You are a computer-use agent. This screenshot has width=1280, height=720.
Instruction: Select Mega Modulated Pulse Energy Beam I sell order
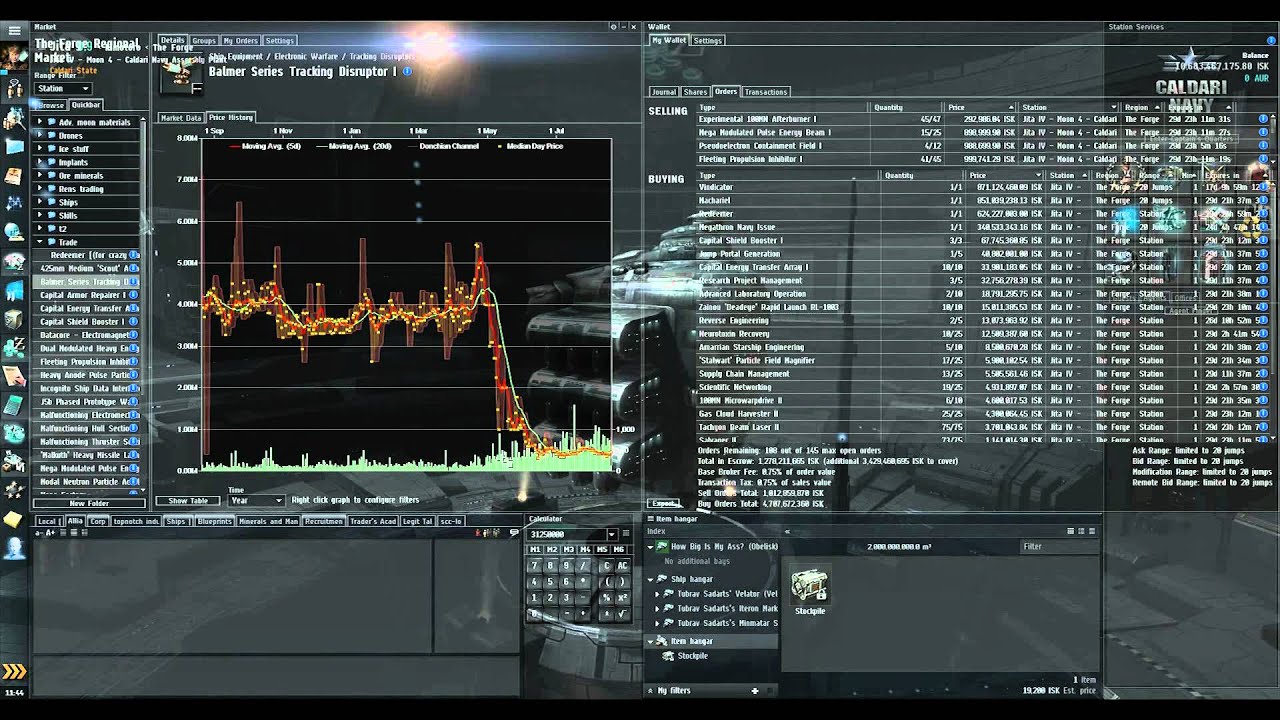[x=982, y=133]
